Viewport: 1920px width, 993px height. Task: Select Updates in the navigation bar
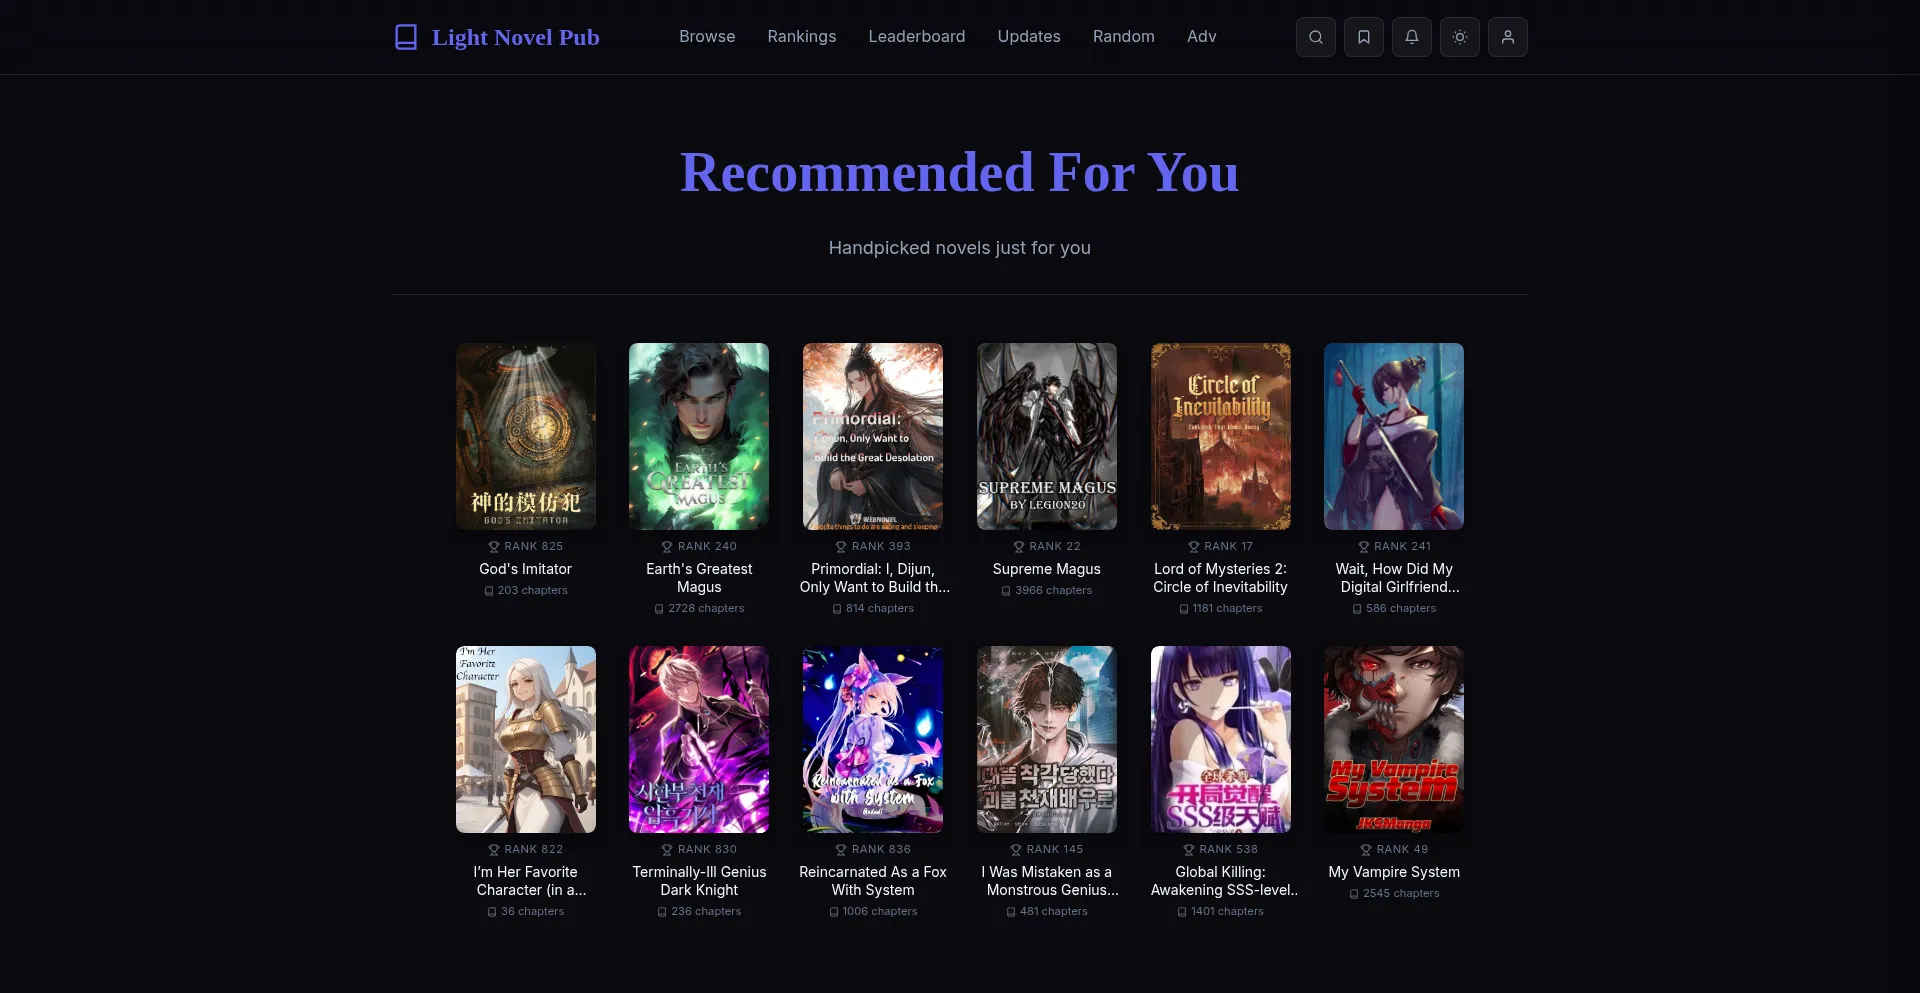coord(1029,37)
